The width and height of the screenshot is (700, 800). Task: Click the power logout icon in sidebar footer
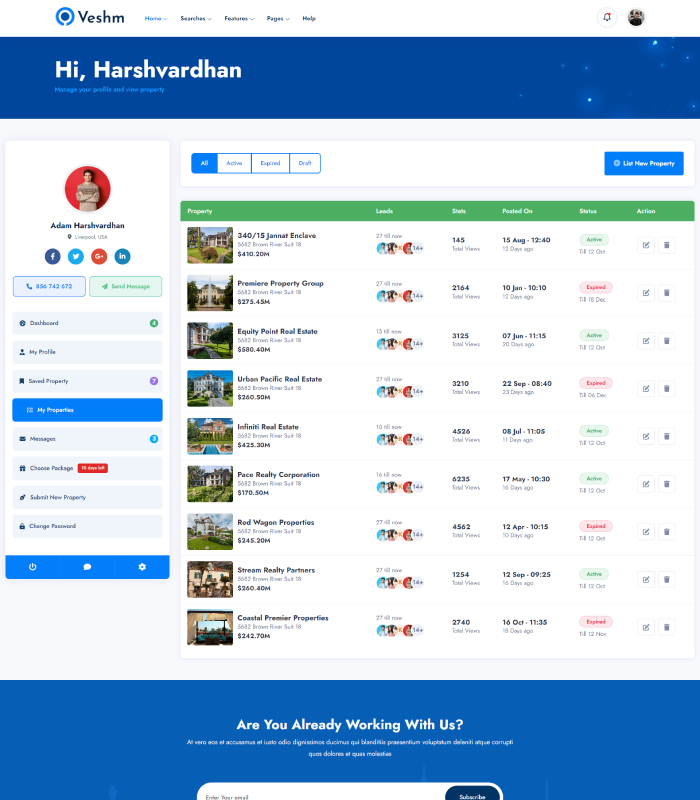coord(32,567)
